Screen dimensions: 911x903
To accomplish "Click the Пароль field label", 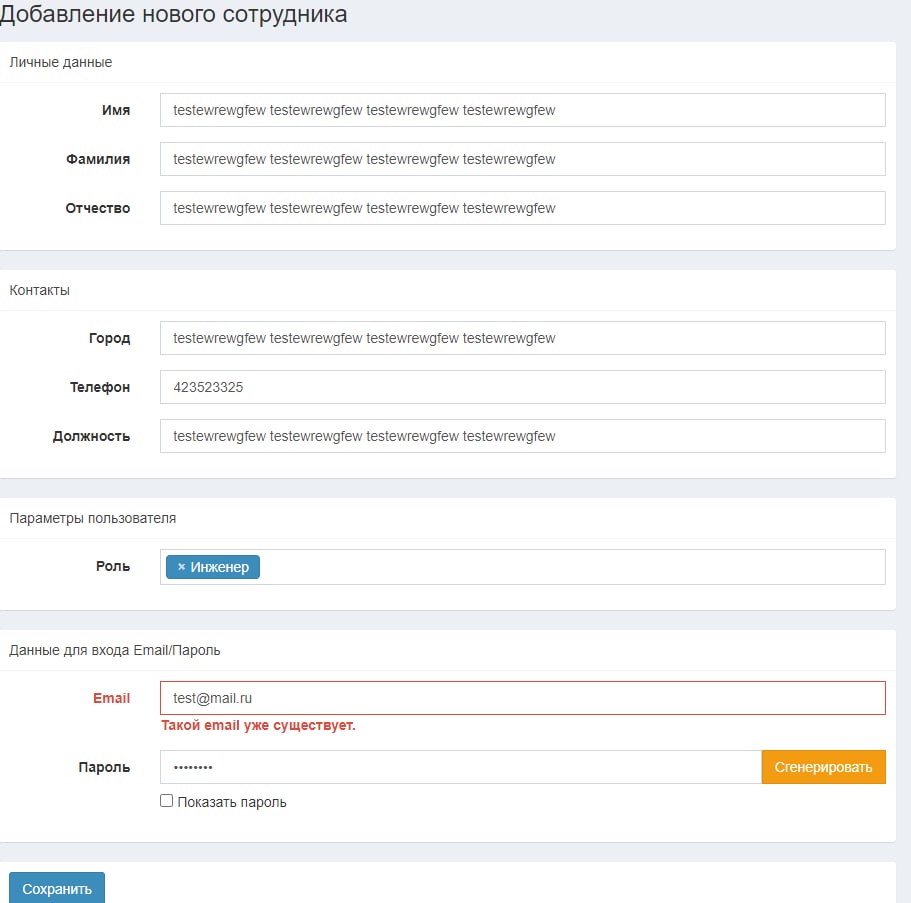I will pos(104,767).
